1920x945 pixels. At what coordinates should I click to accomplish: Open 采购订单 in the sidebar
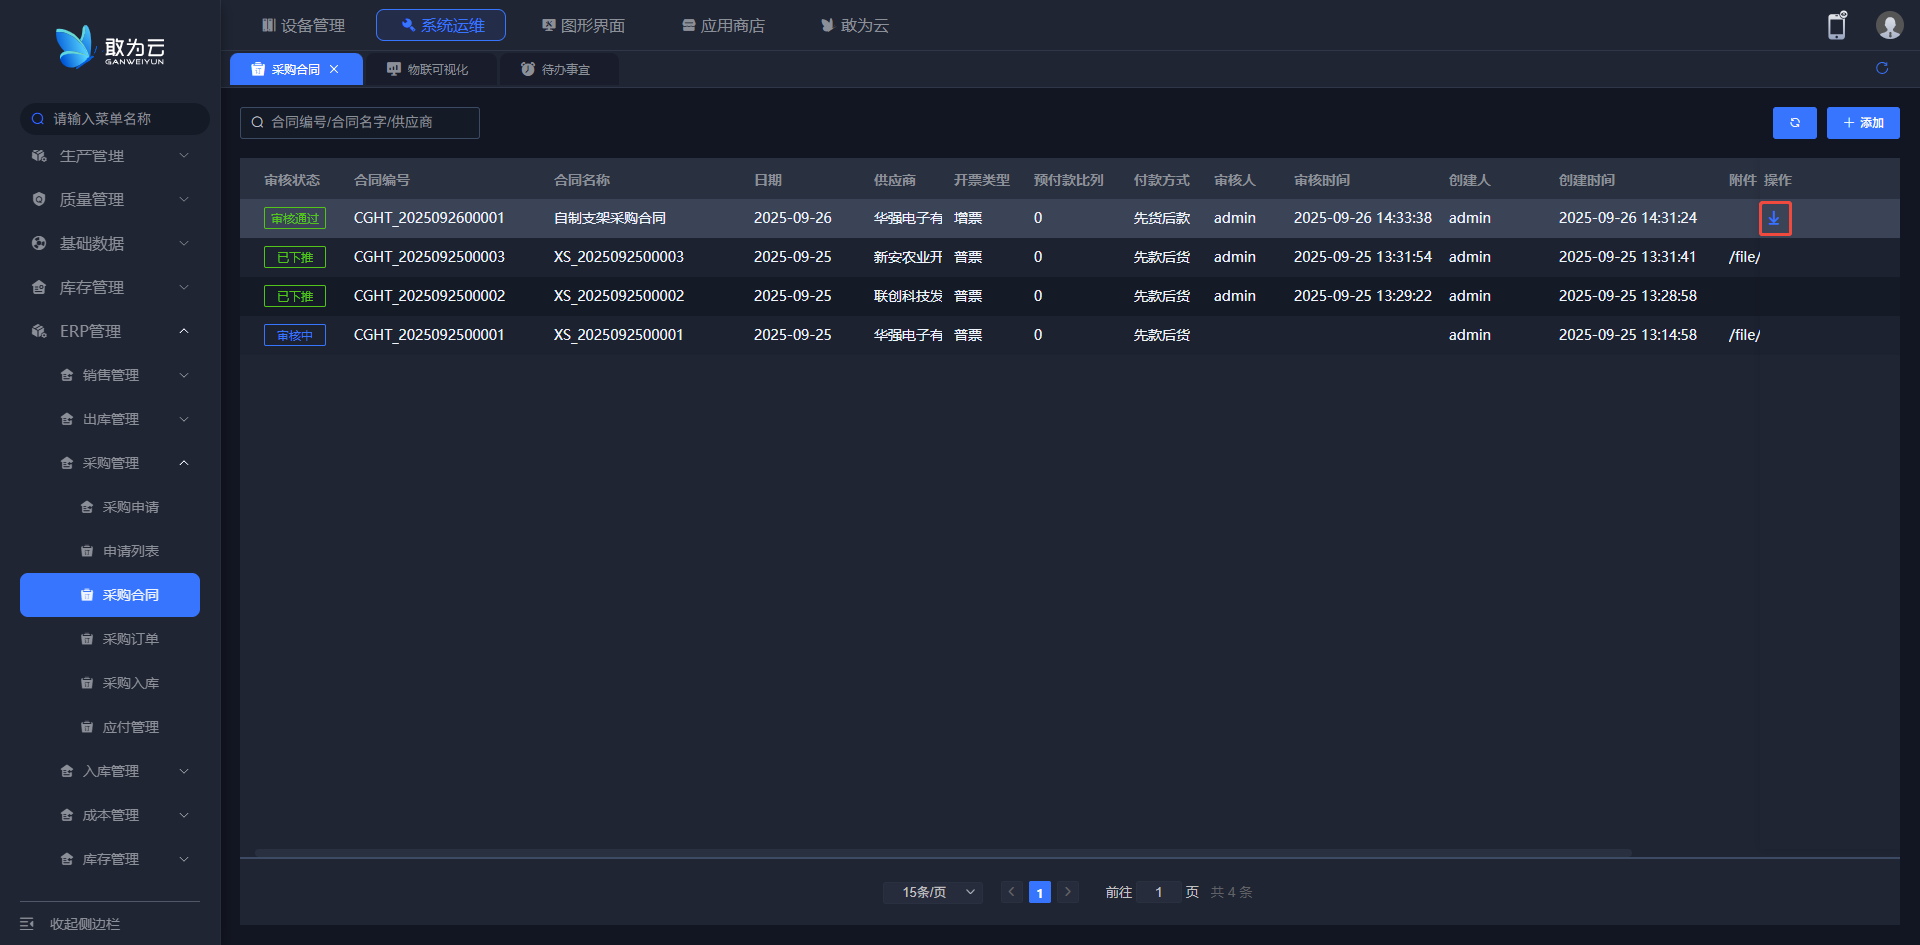pos(130,639)
